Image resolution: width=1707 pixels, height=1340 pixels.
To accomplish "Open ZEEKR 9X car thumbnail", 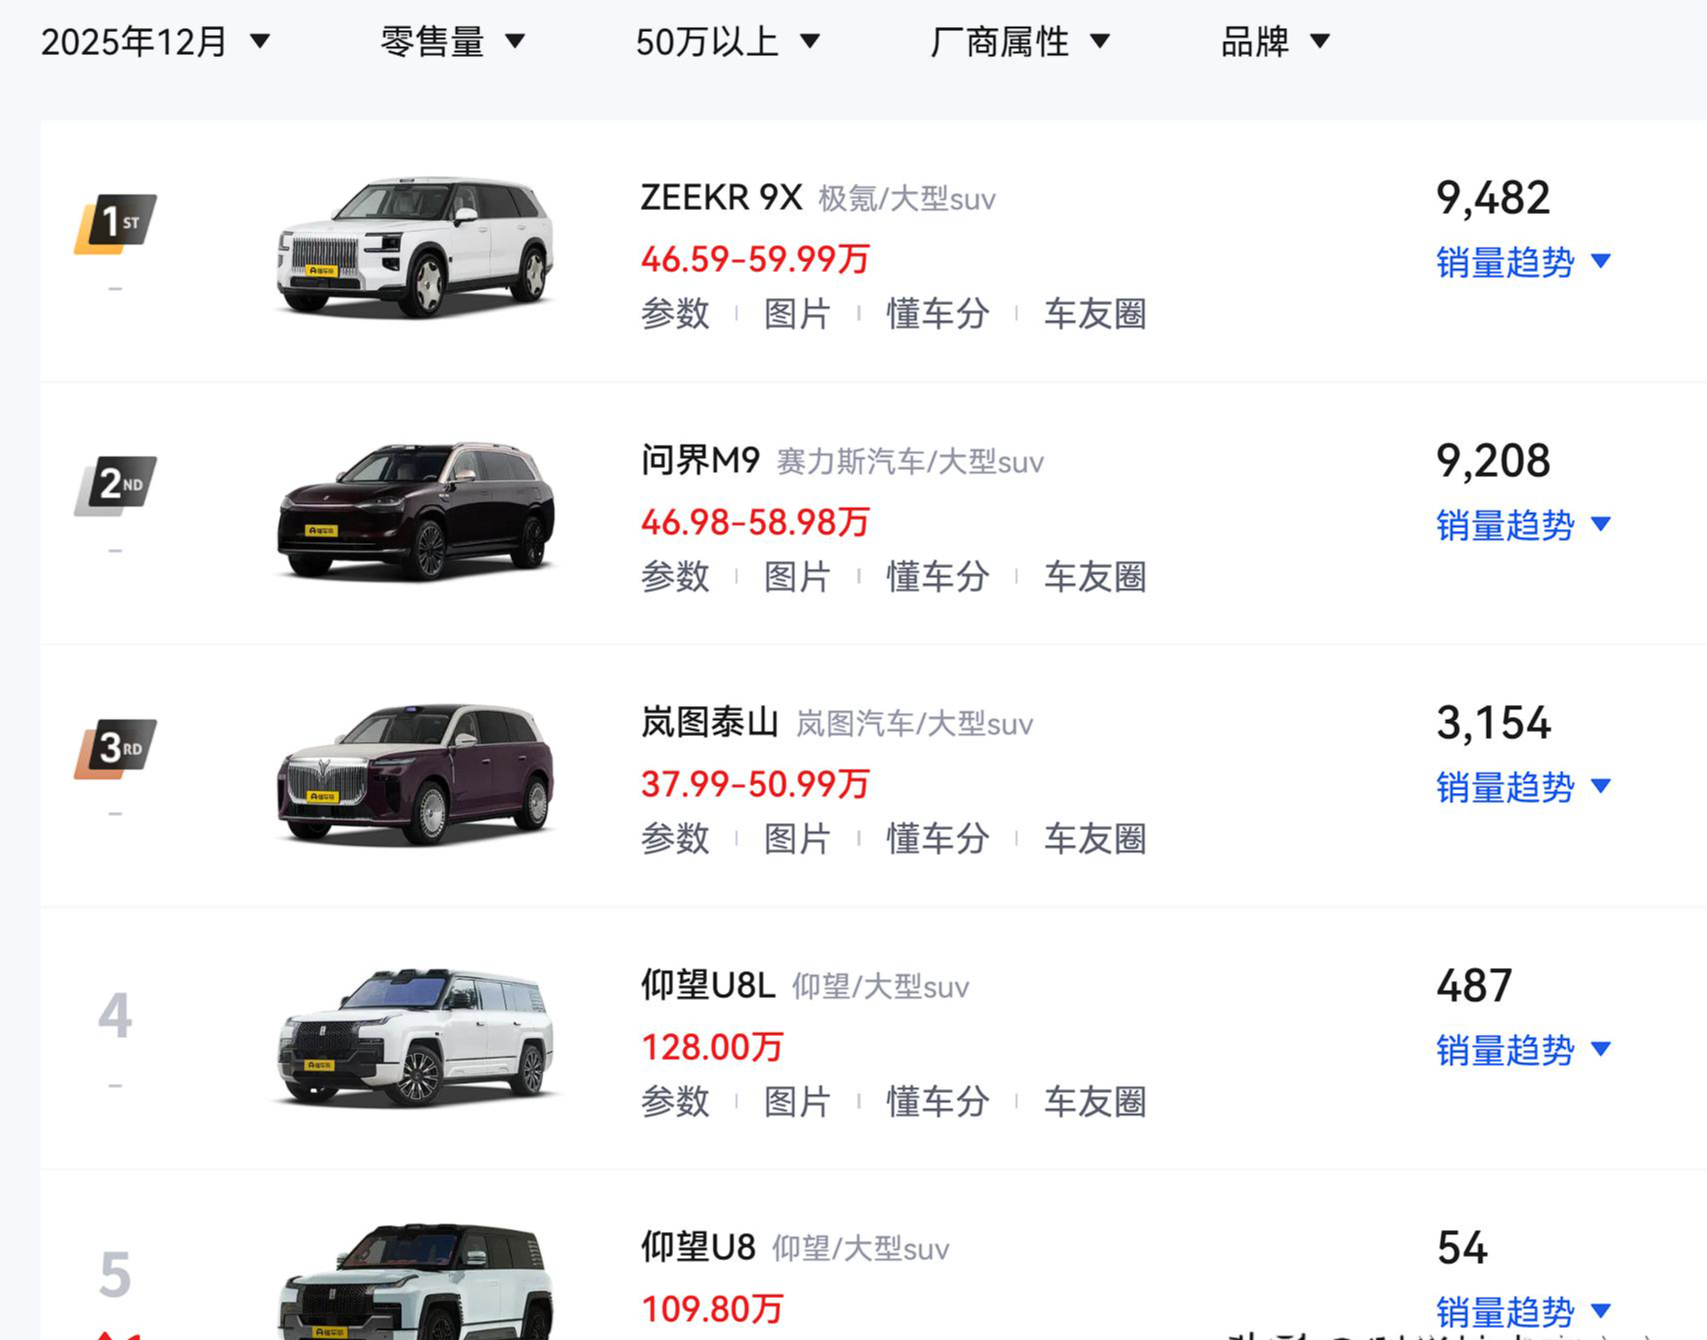I will coord(415,248).
